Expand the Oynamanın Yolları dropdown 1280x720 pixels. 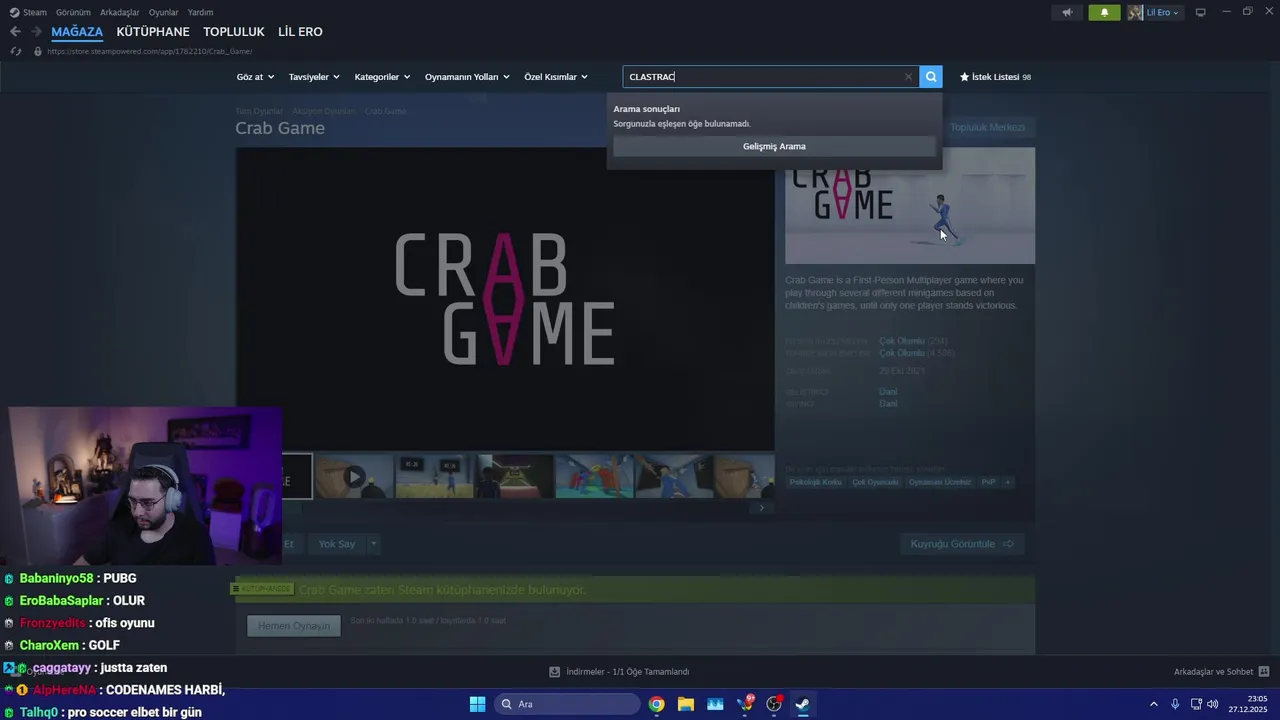click(467, 77)
